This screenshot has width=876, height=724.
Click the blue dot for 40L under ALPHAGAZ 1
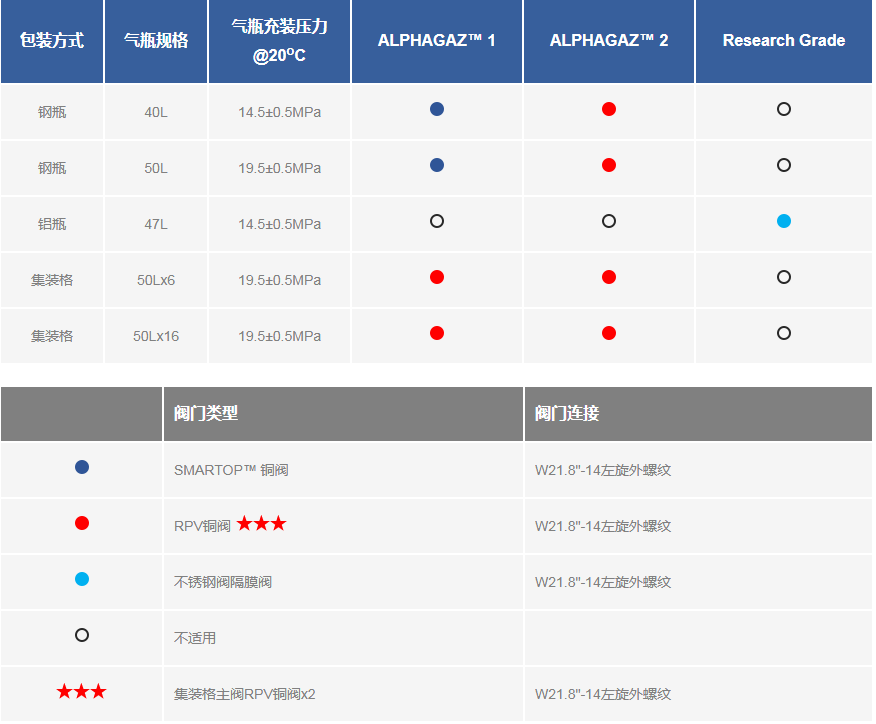pyautogui.click(x=437, y=109)
